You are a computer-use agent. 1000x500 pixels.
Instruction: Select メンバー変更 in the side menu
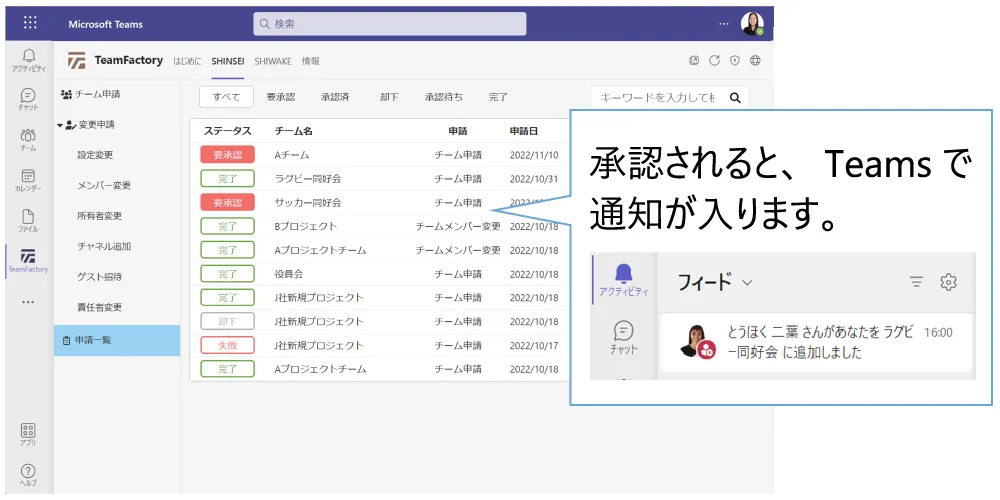(x=104, y=185)
